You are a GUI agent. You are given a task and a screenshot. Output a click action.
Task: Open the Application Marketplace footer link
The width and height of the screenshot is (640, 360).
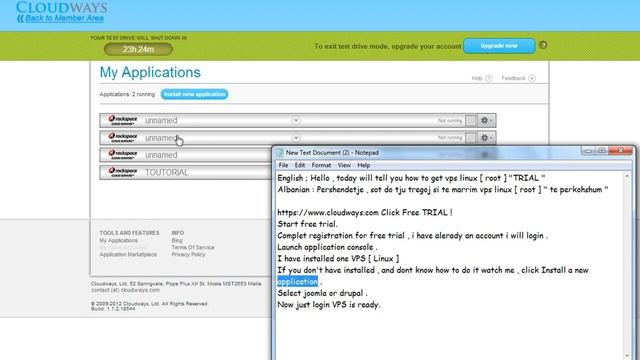click(128, 254)
